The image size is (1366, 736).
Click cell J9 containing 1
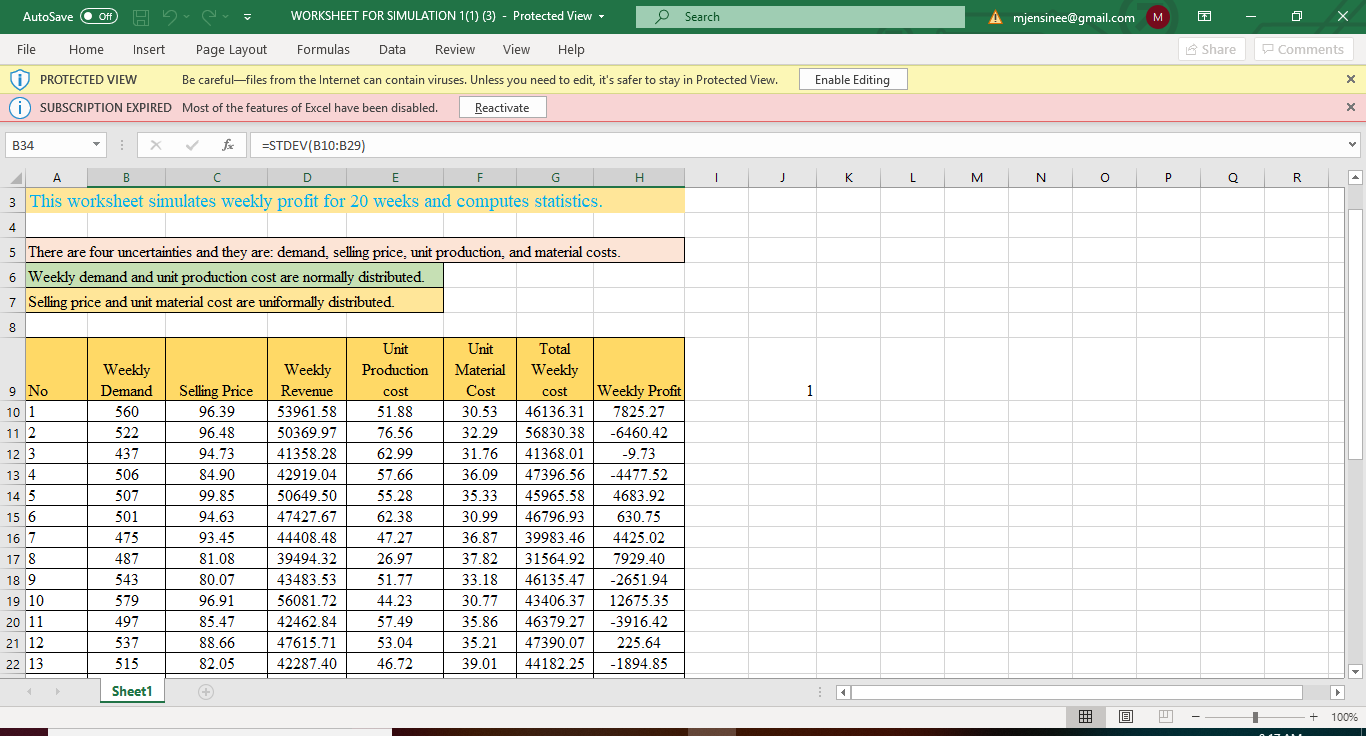pos(781,370)
